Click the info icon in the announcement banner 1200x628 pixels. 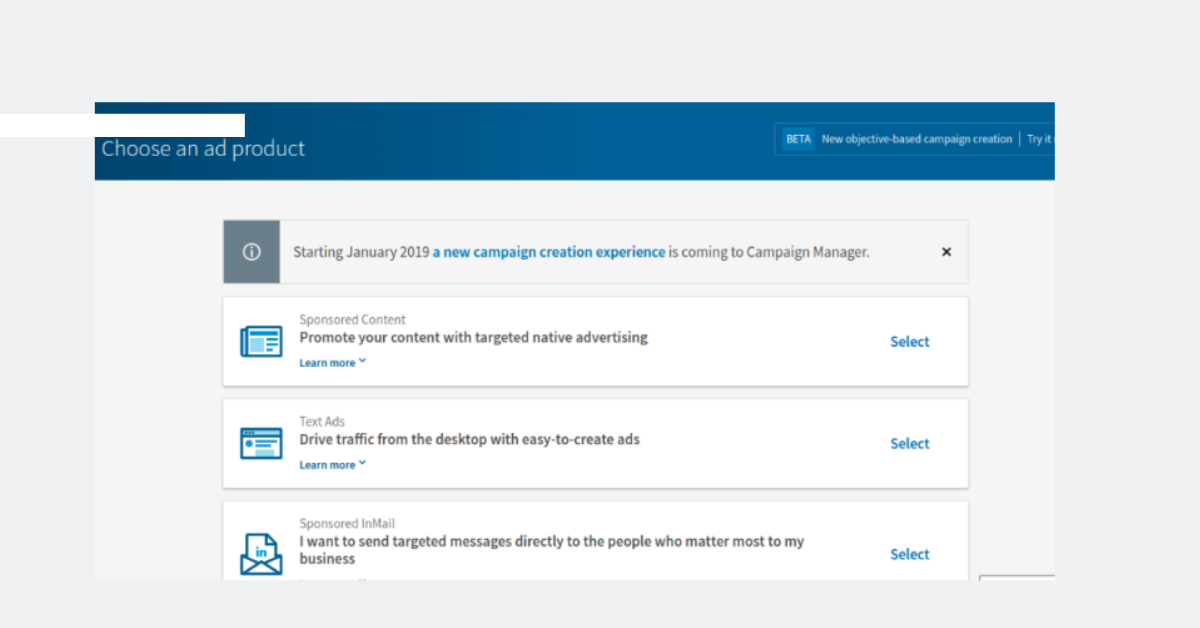[252, 252]
